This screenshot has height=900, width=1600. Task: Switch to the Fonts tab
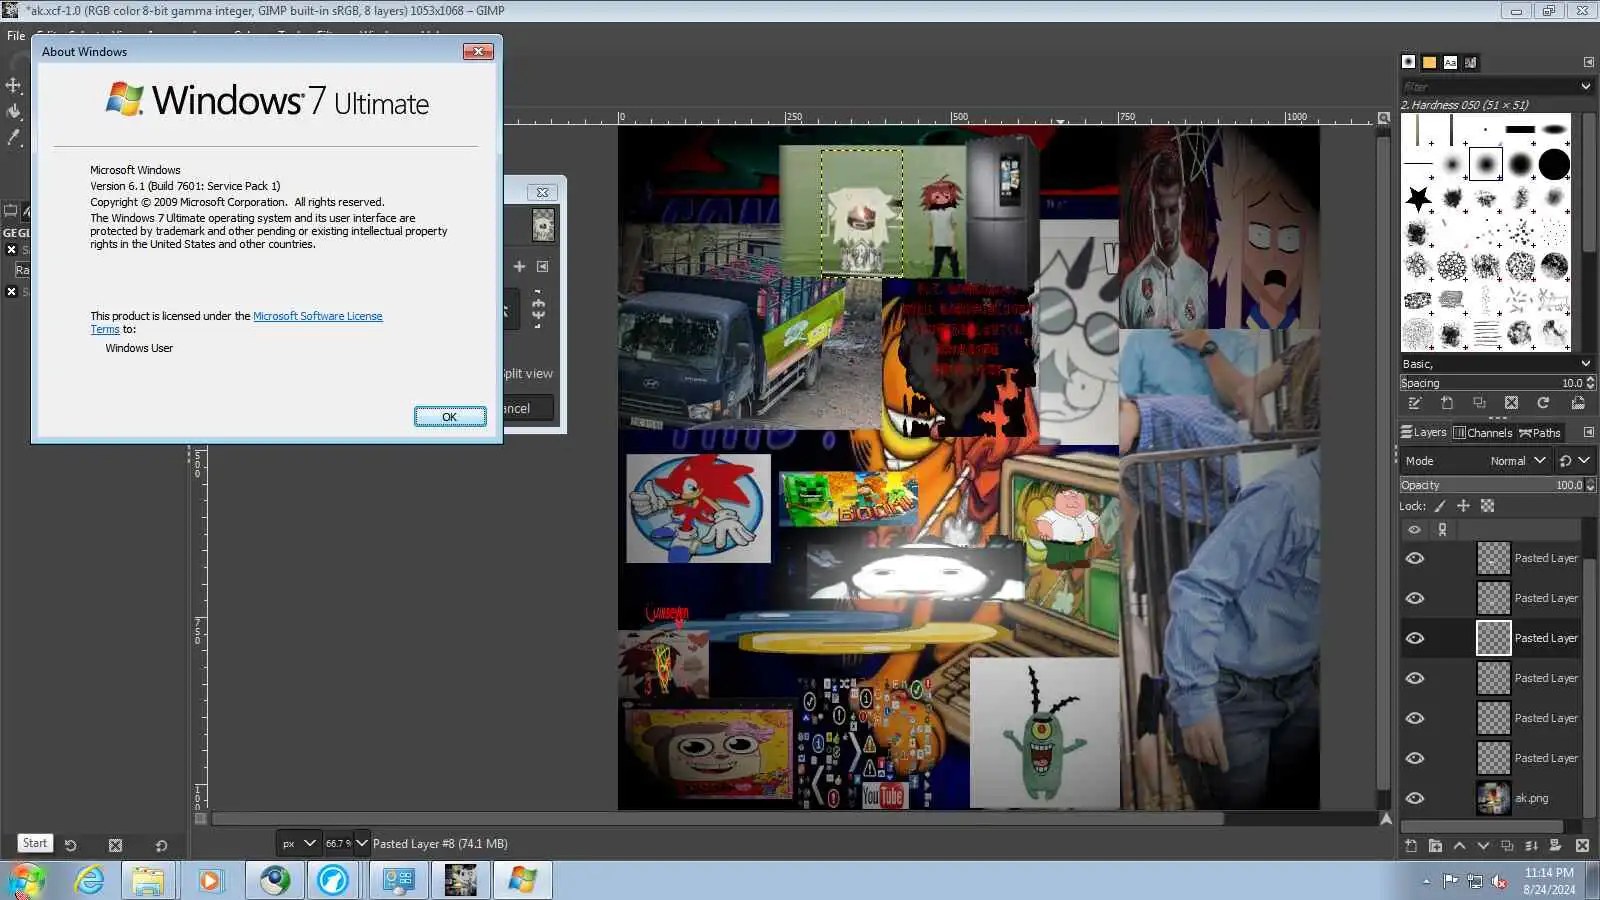click(x=1450, y=62)
